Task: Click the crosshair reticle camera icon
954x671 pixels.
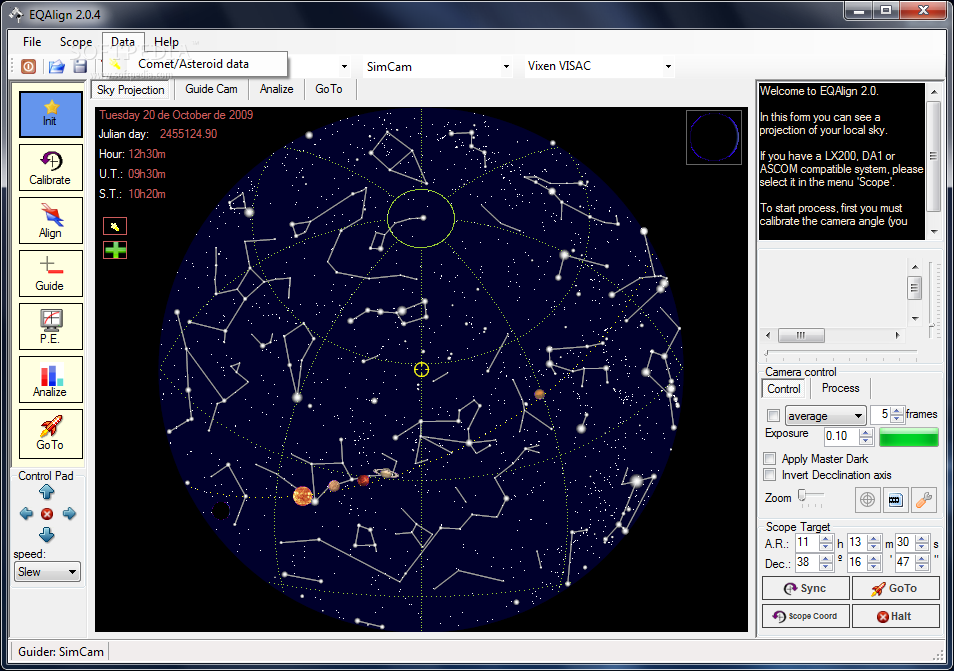Action: [x=867, y=500]
